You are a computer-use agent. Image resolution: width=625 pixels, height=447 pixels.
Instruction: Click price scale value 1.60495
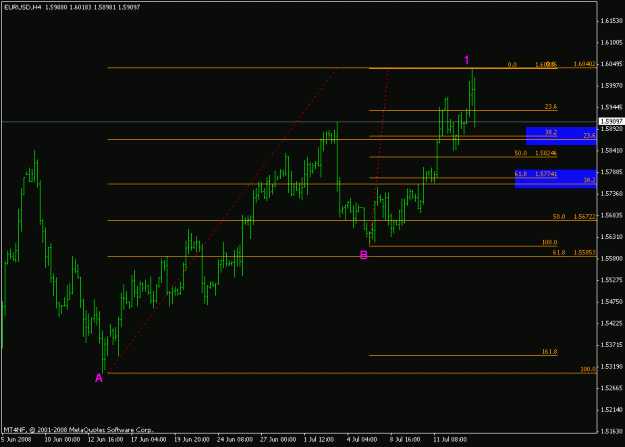611,64
